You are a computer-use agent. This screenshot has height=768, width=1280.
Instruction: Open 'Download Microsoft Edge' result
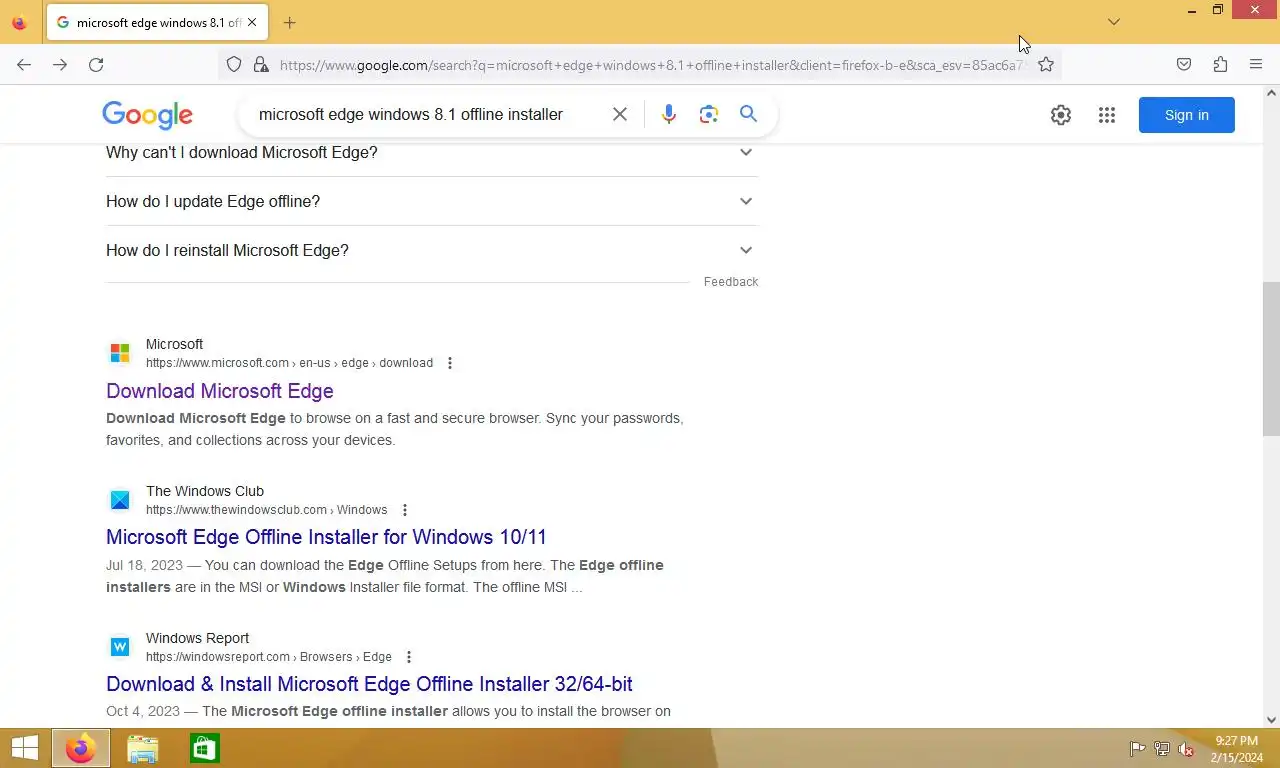pyautogui.click(x=220, y=391)
